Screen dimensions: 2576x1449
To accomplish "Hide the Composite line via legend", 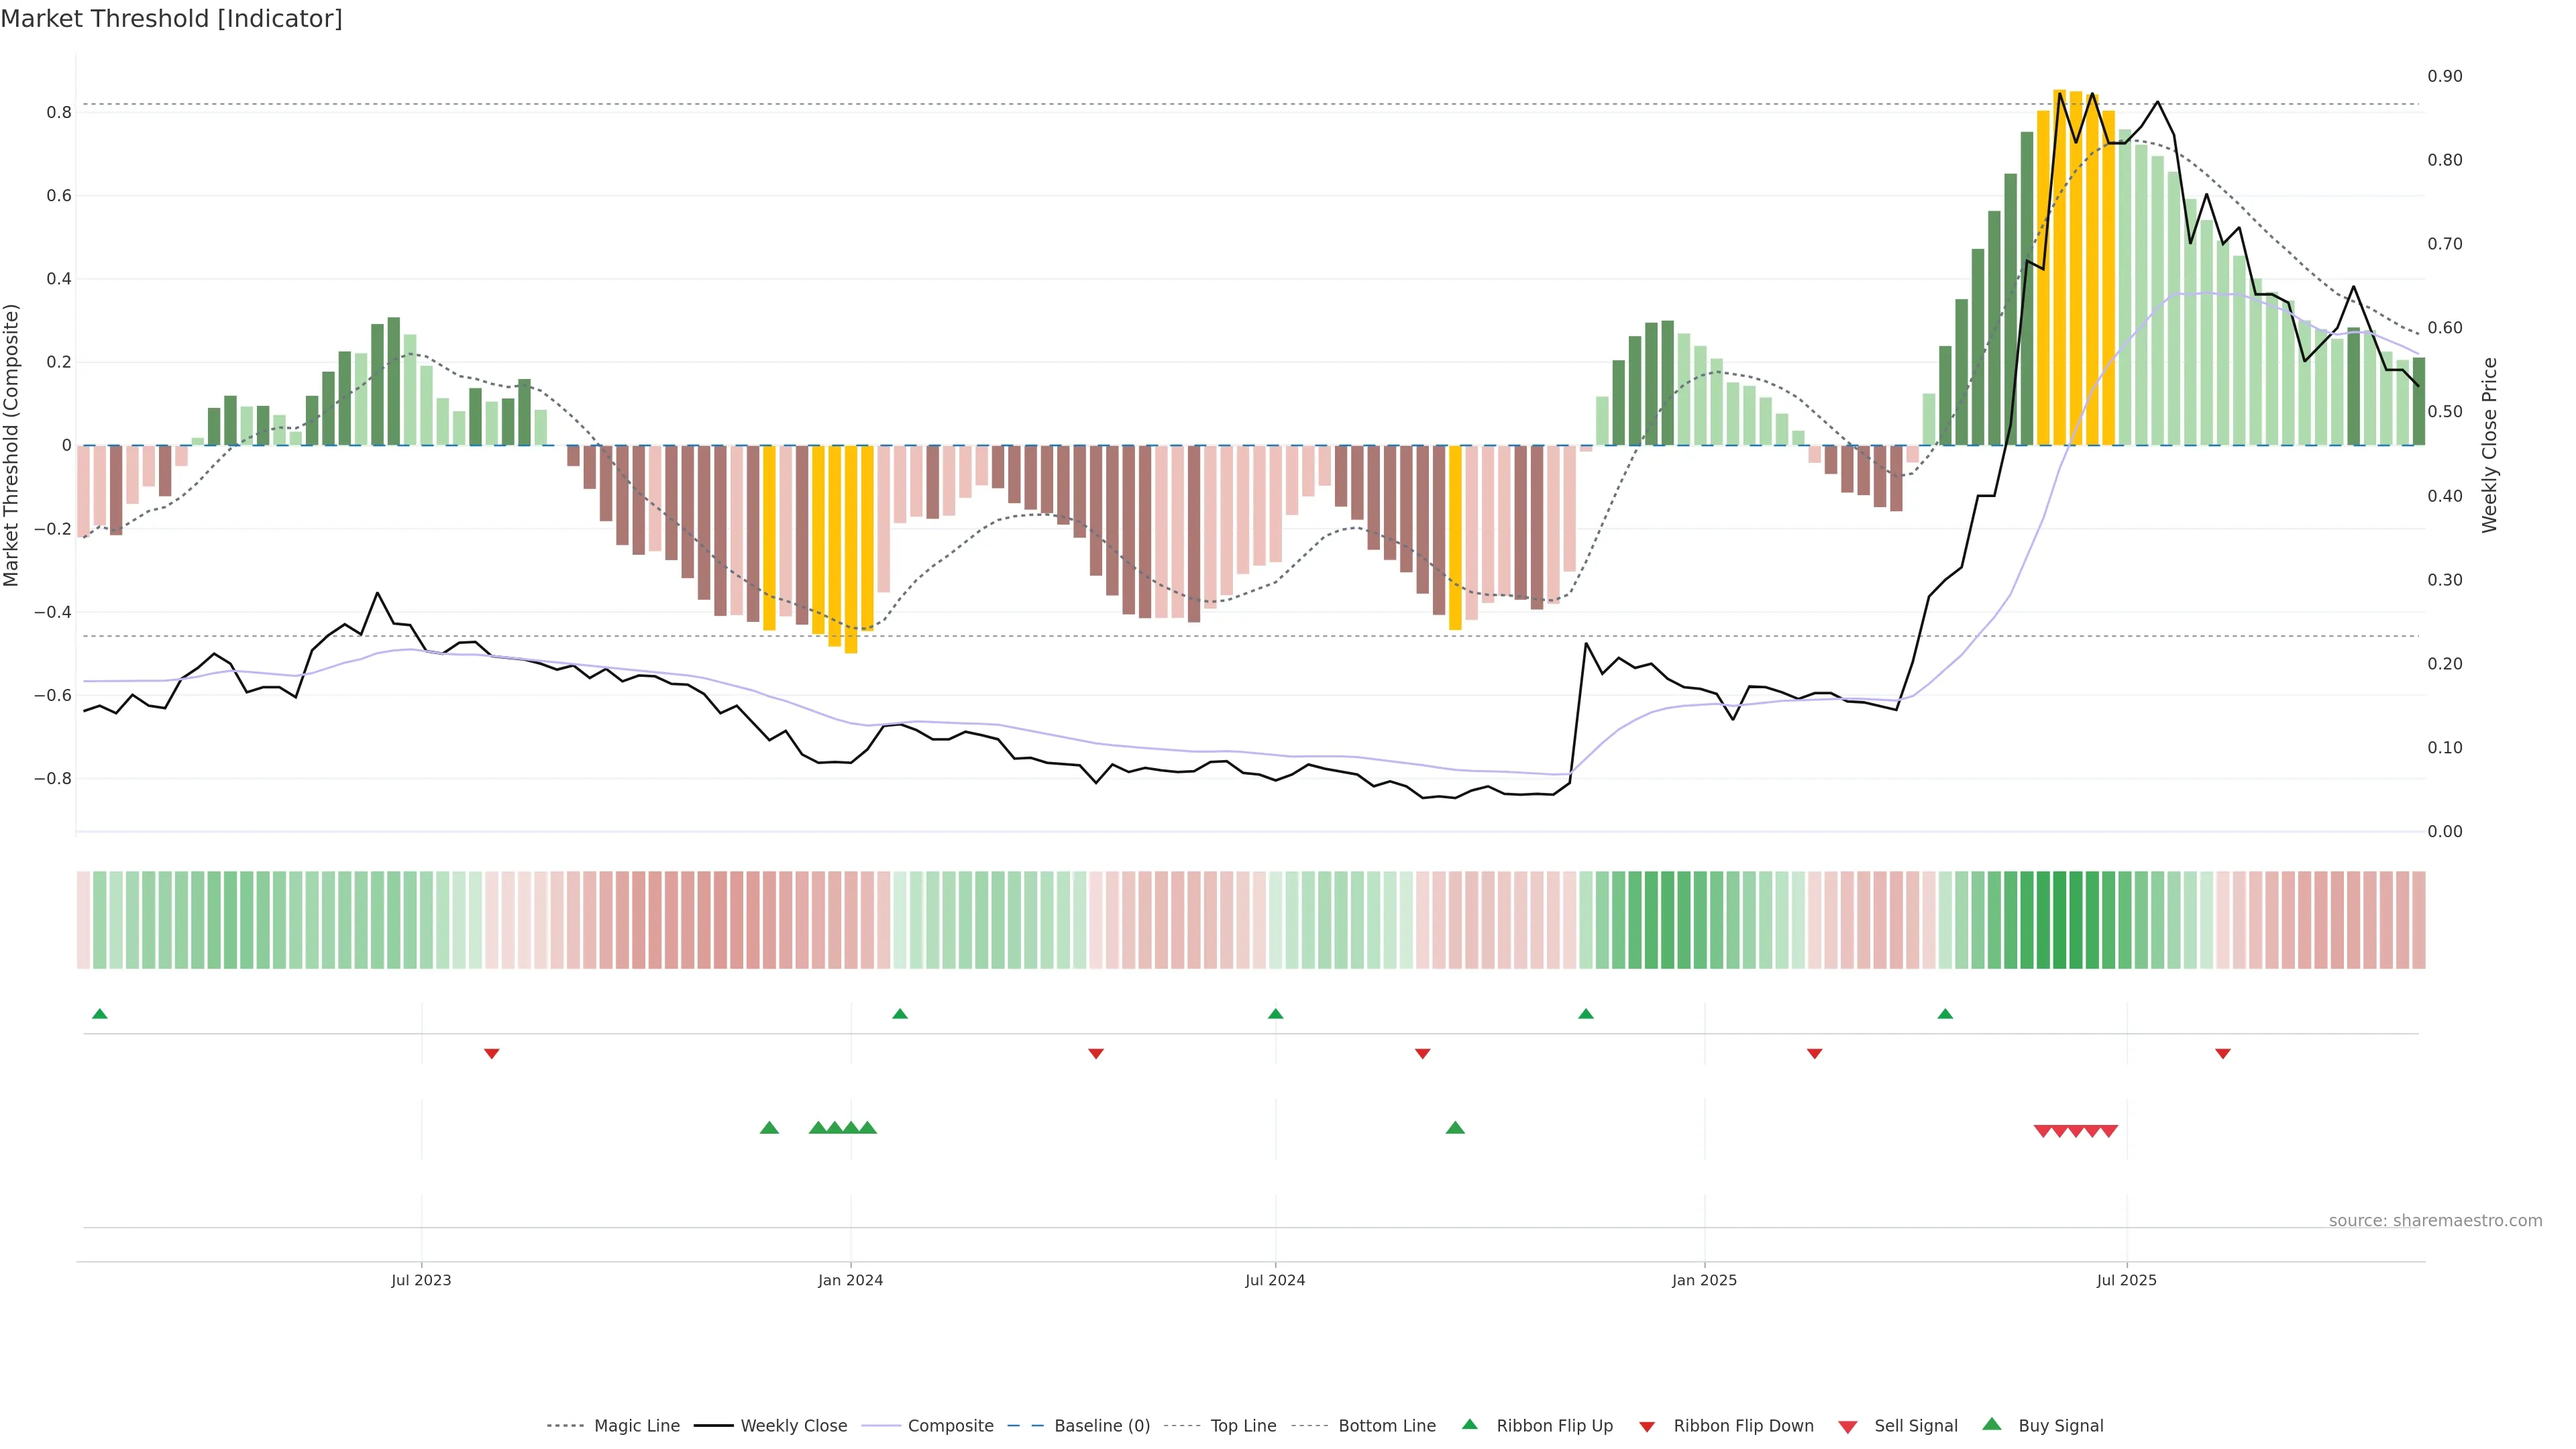I will [950, 1426].
